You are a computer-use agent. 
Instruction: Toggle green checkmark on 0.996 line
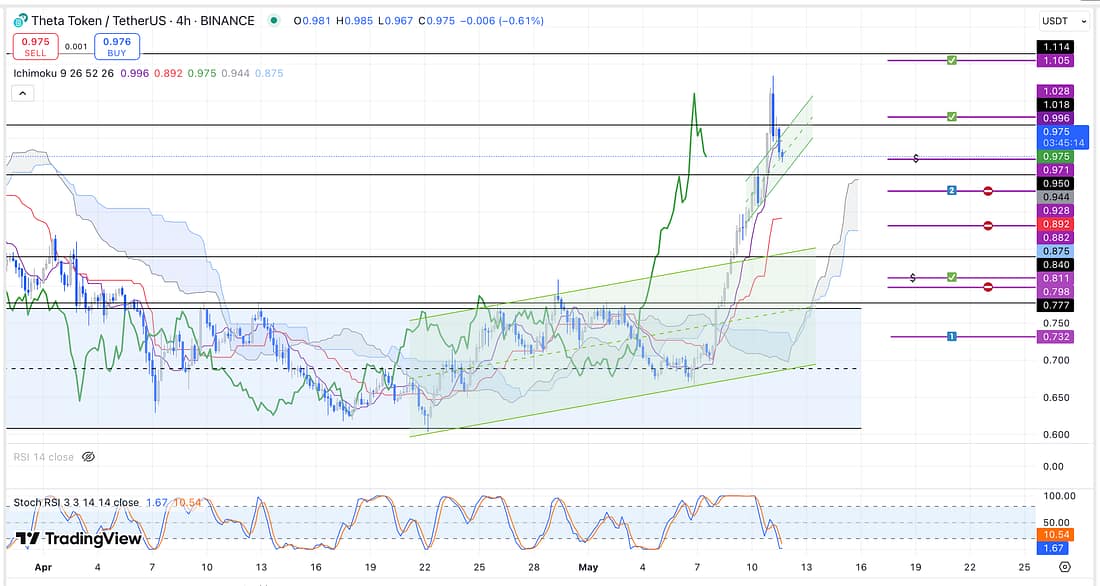coord(952,117)
